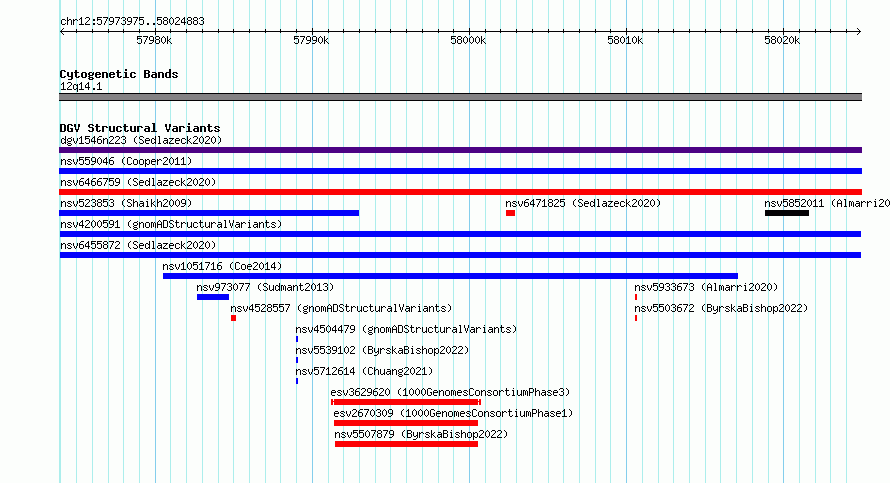The width and height of the screenshot is (890, 483).
Task: Click the blue nsv6455872 feature bar
Action: [x=460, y=255]
